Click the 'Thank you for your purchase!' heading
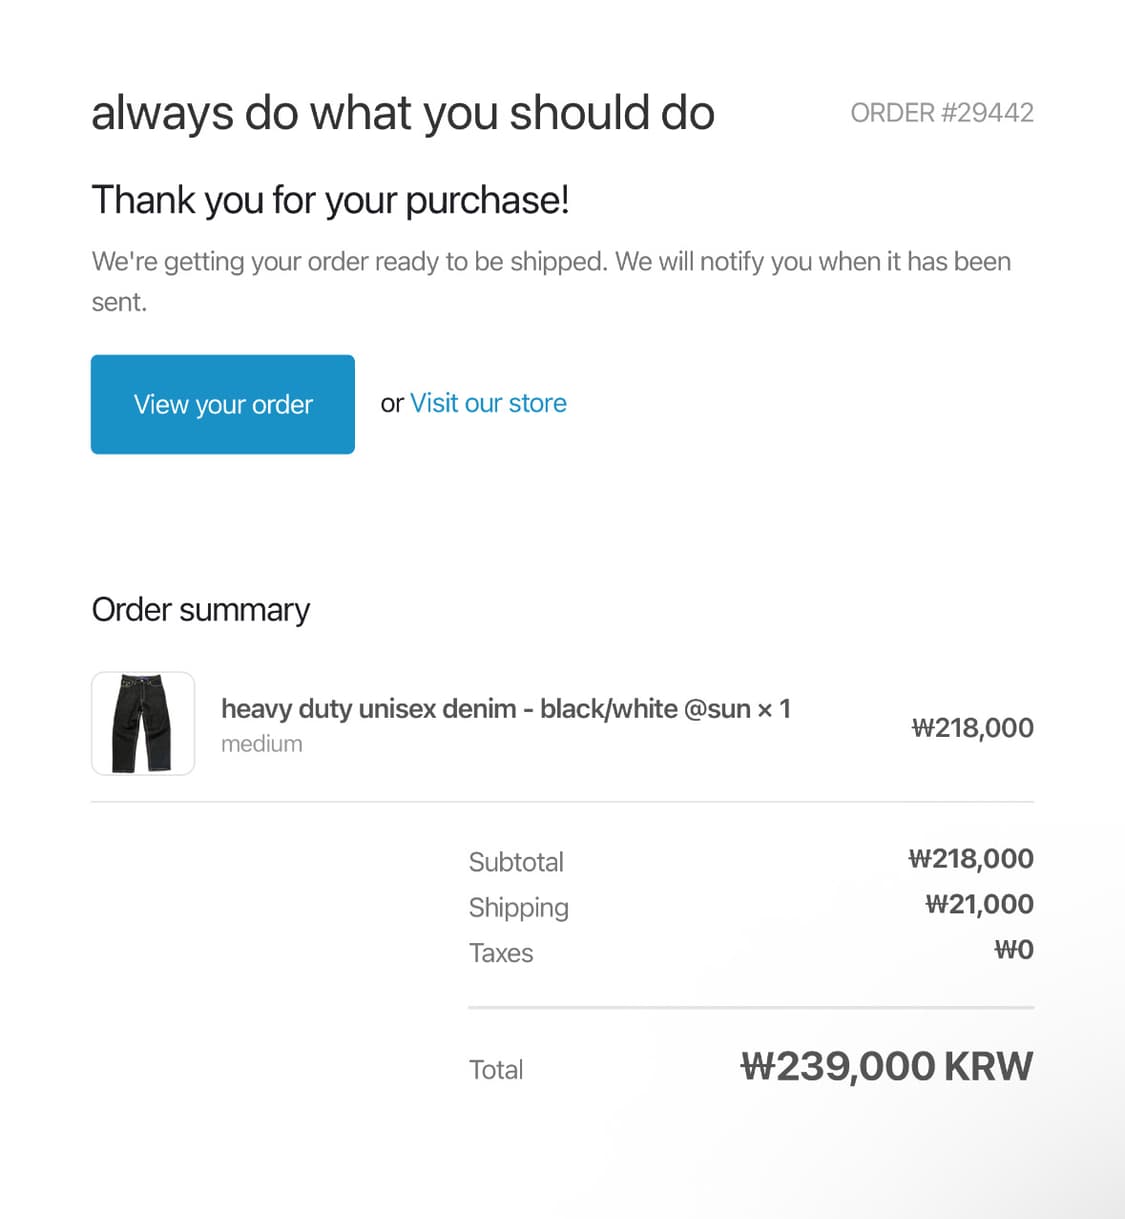This screenshot has width=1125, height=1219. click(330, 200)
